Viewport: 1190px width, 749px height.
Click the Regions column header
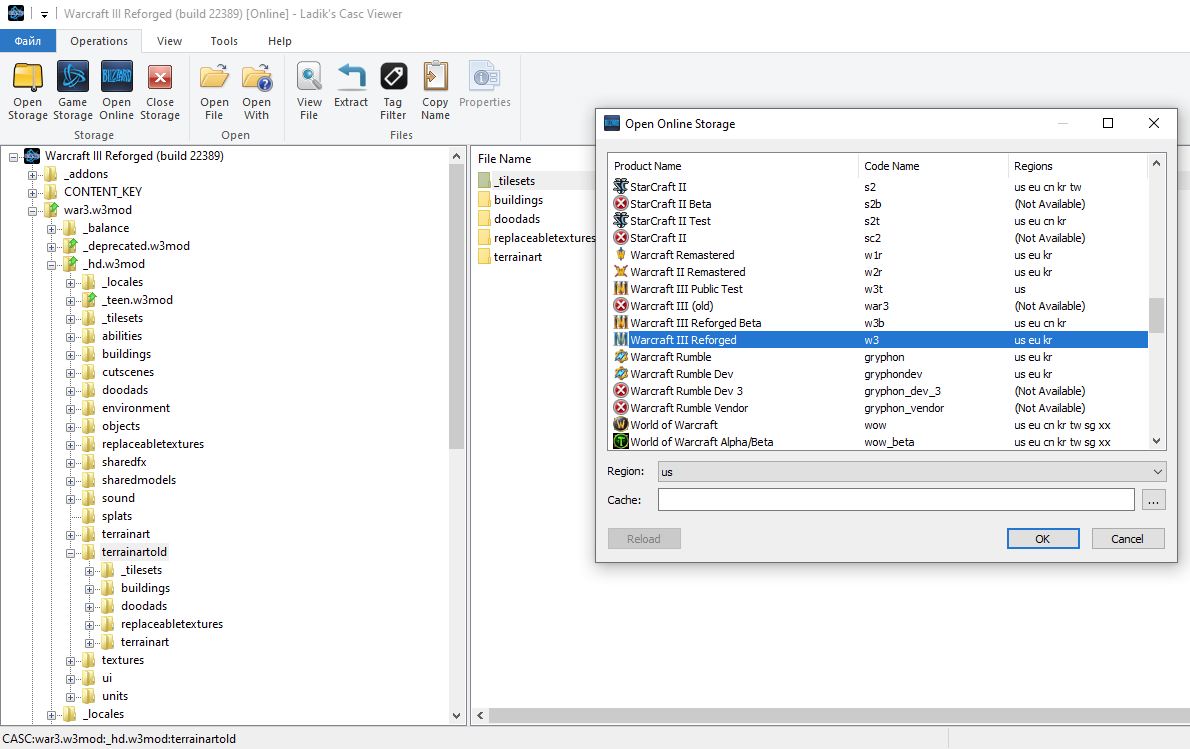pos(1078,166)
